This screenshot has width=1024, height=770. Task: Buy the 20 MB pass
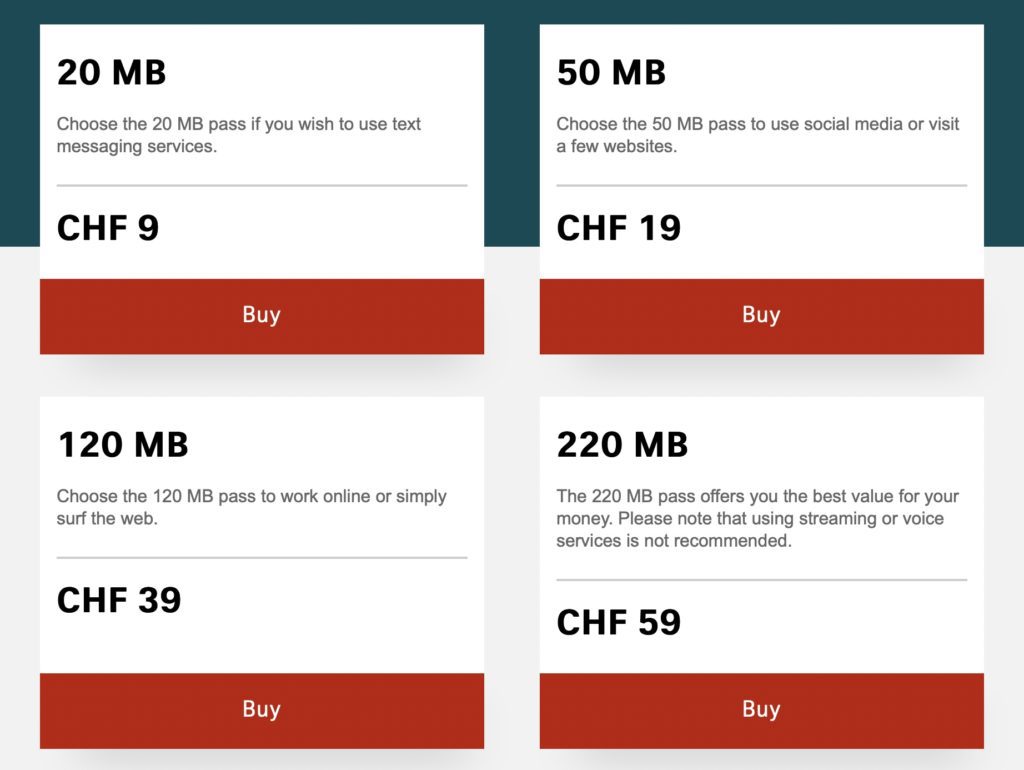point(261,315)
